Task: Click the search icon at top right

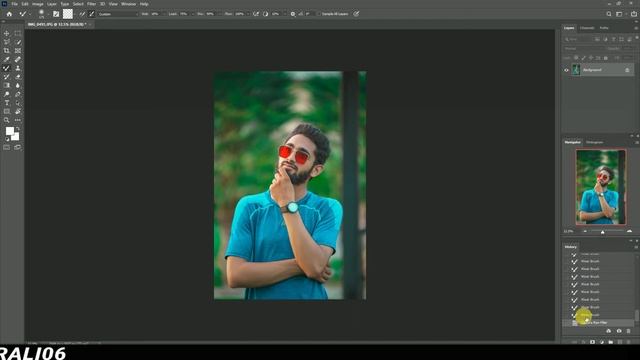Action: tap(609, 14)
